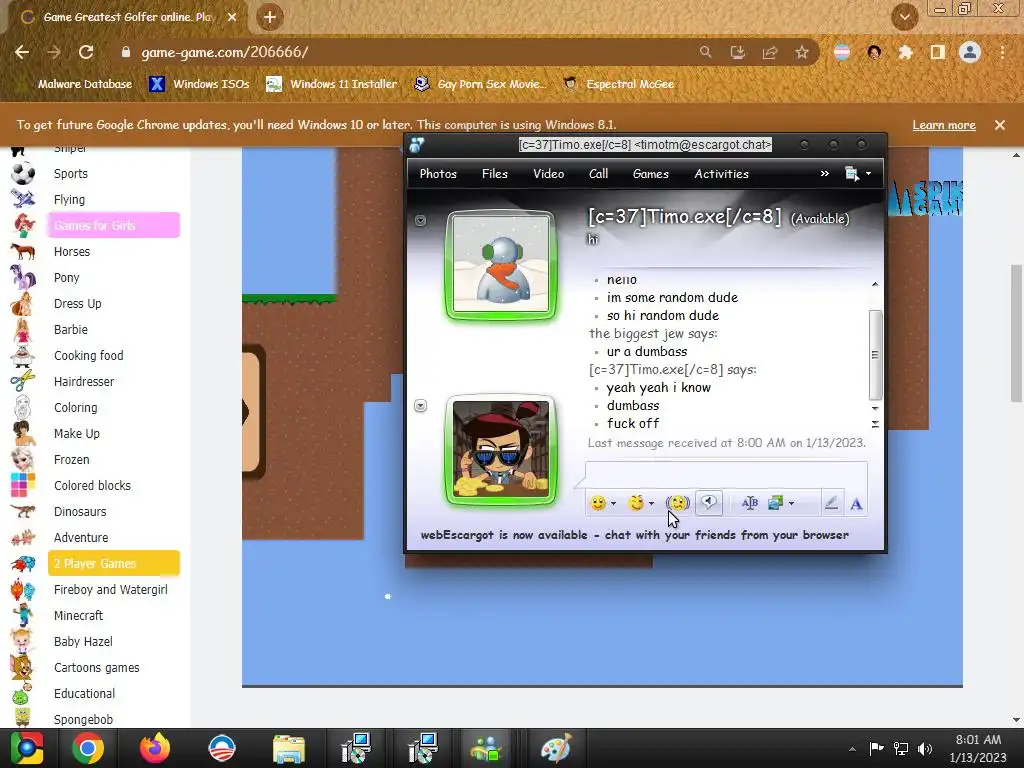Expand the wink dropdown arrow

[x=651, y=504]
